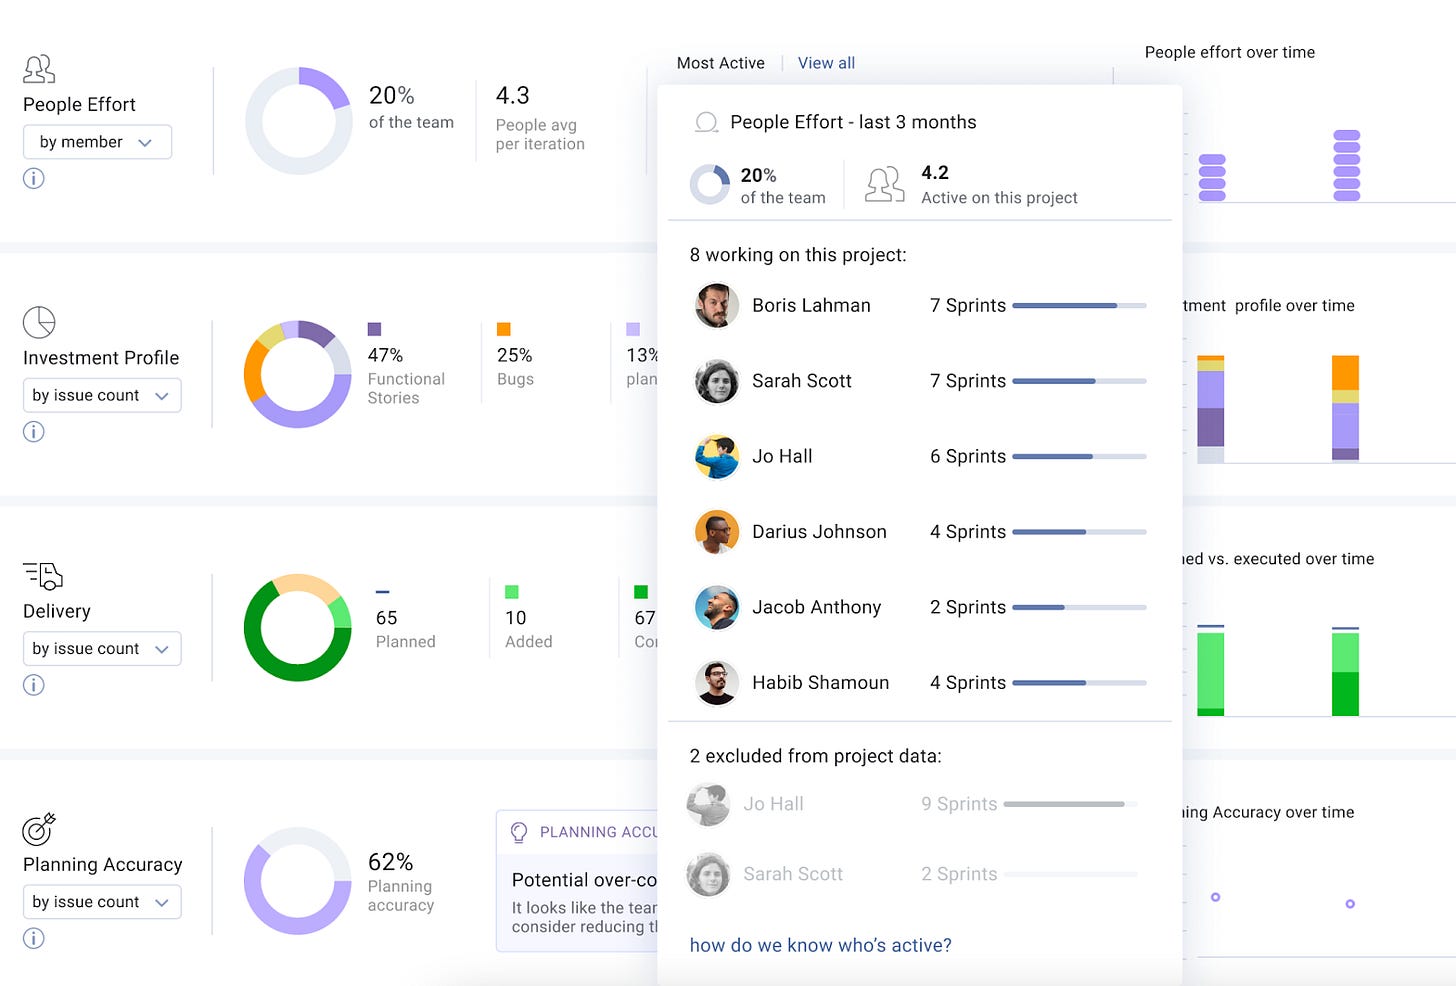Click the info icon beneath Delivery
Screen dimensions: 1456x986
pos(33,684)
